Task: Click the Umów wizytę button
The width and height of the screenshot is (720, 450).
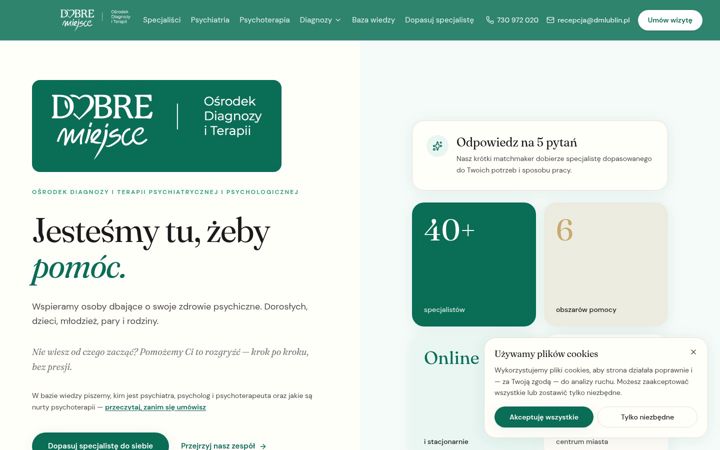Action: (669, 20)
